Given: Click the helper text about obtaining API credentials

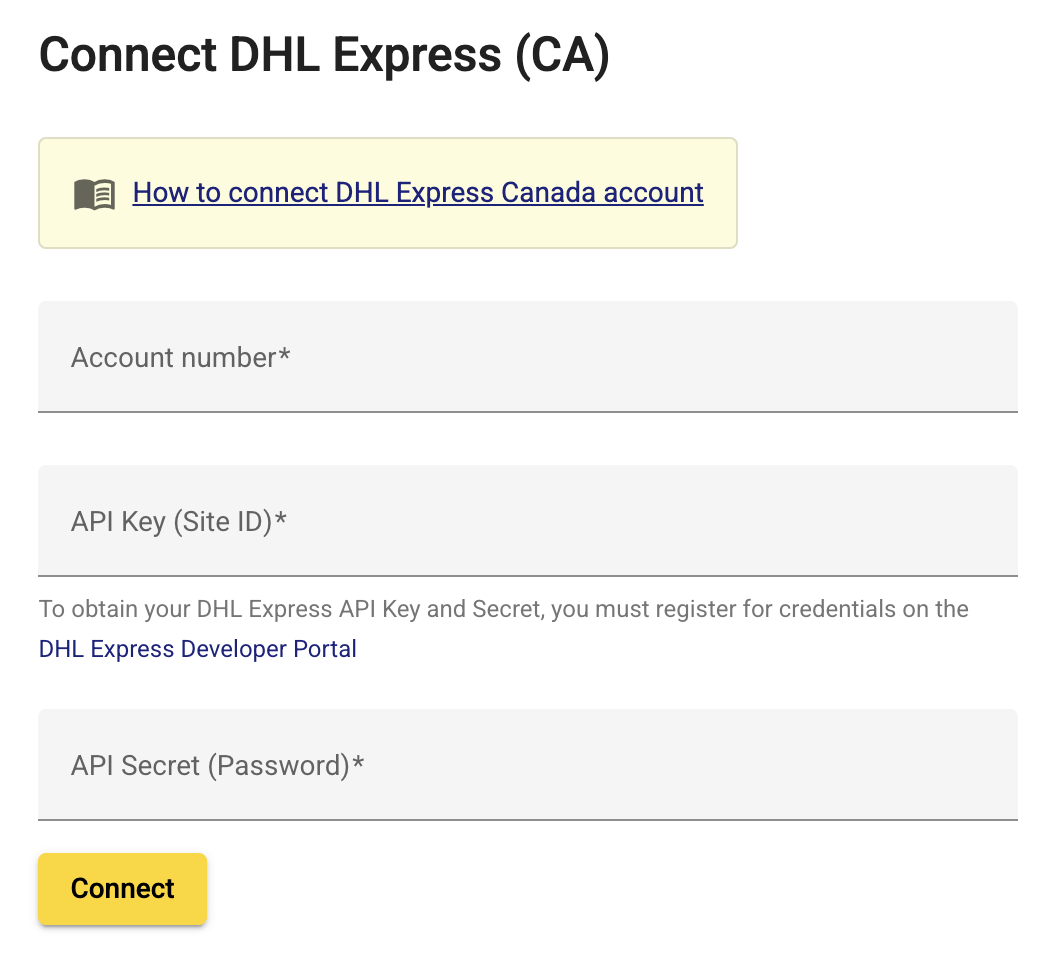Looking at the screenshot, I should pos(504,609).
